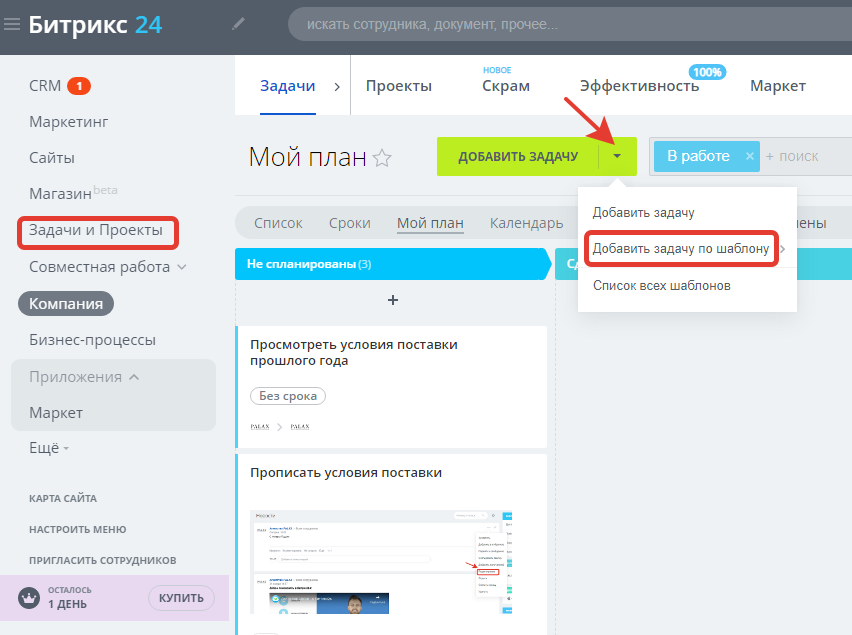Screen dimensions: 852x635
Task: Open Бизнес-процессы section
Action: (x=92, y=340)
